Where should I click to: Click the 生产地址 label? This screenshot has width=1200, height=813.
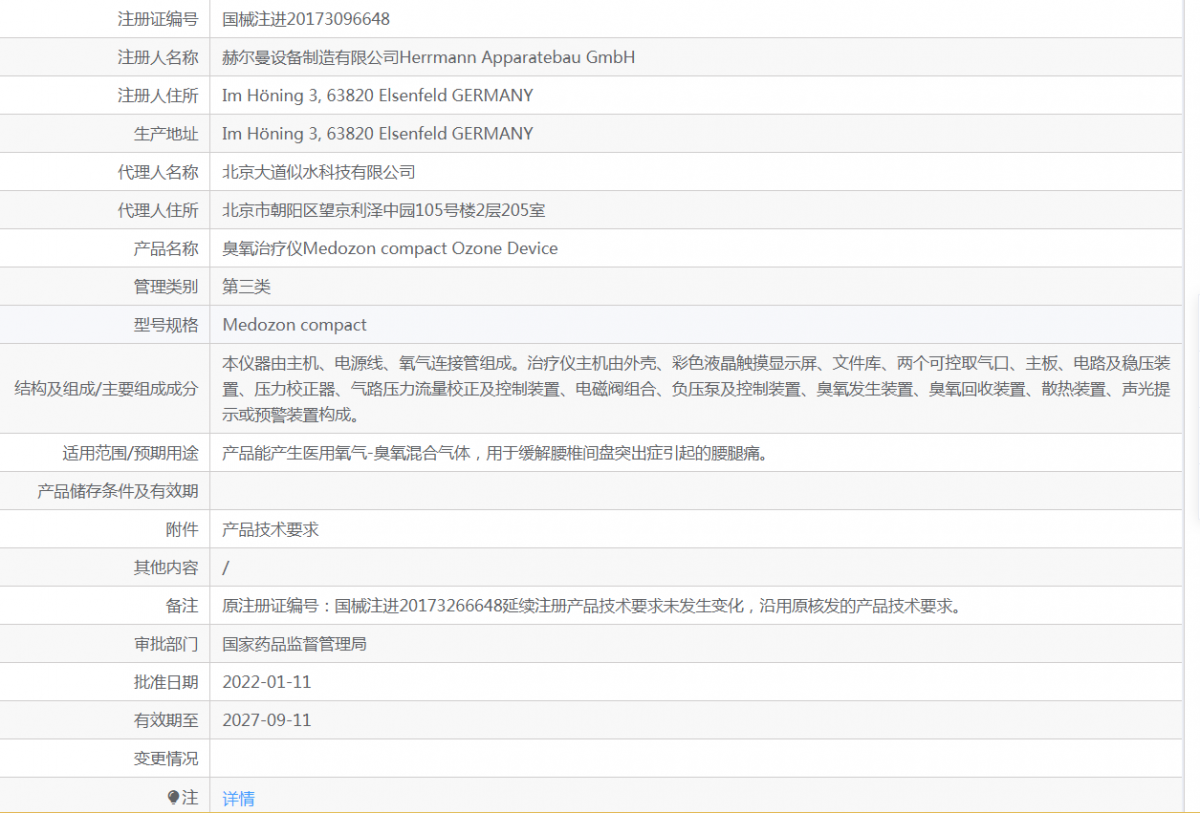point(166,133)
